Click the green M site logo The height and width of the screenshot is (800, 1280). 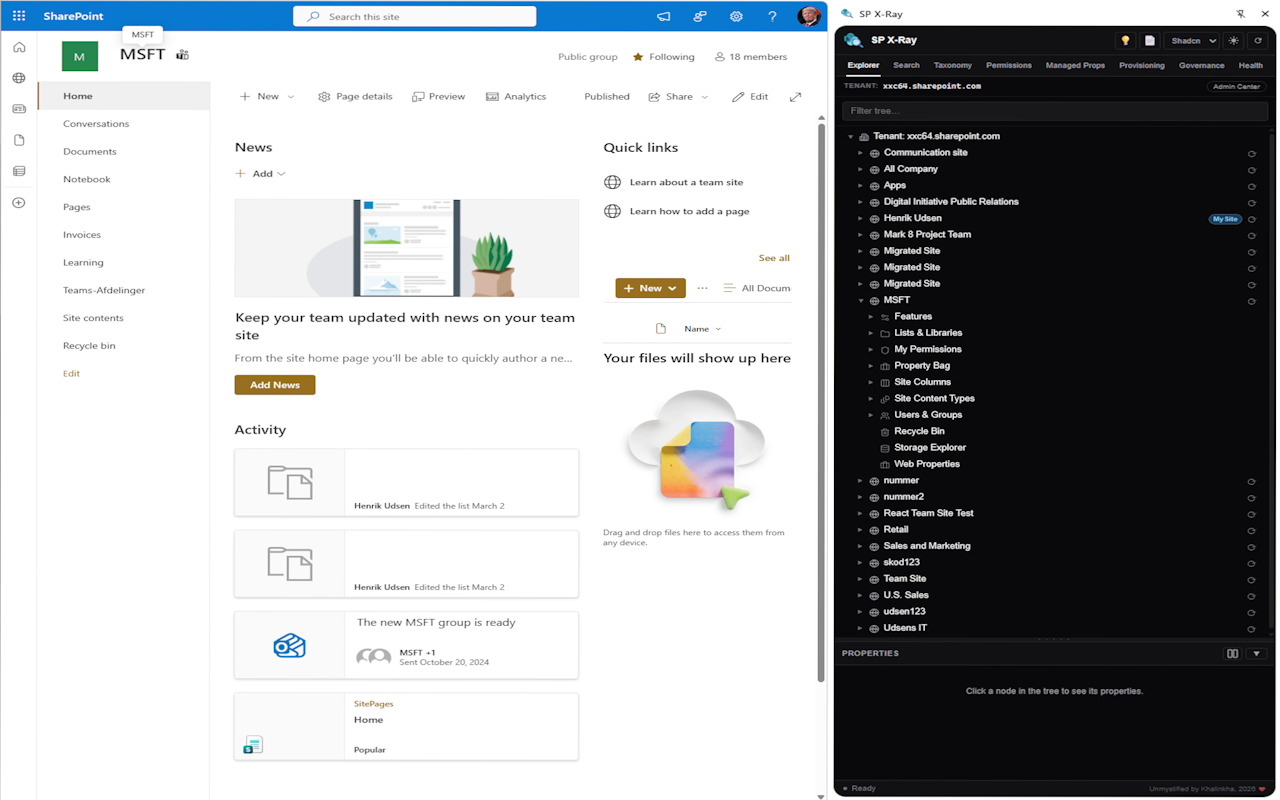tap(80, 56)
